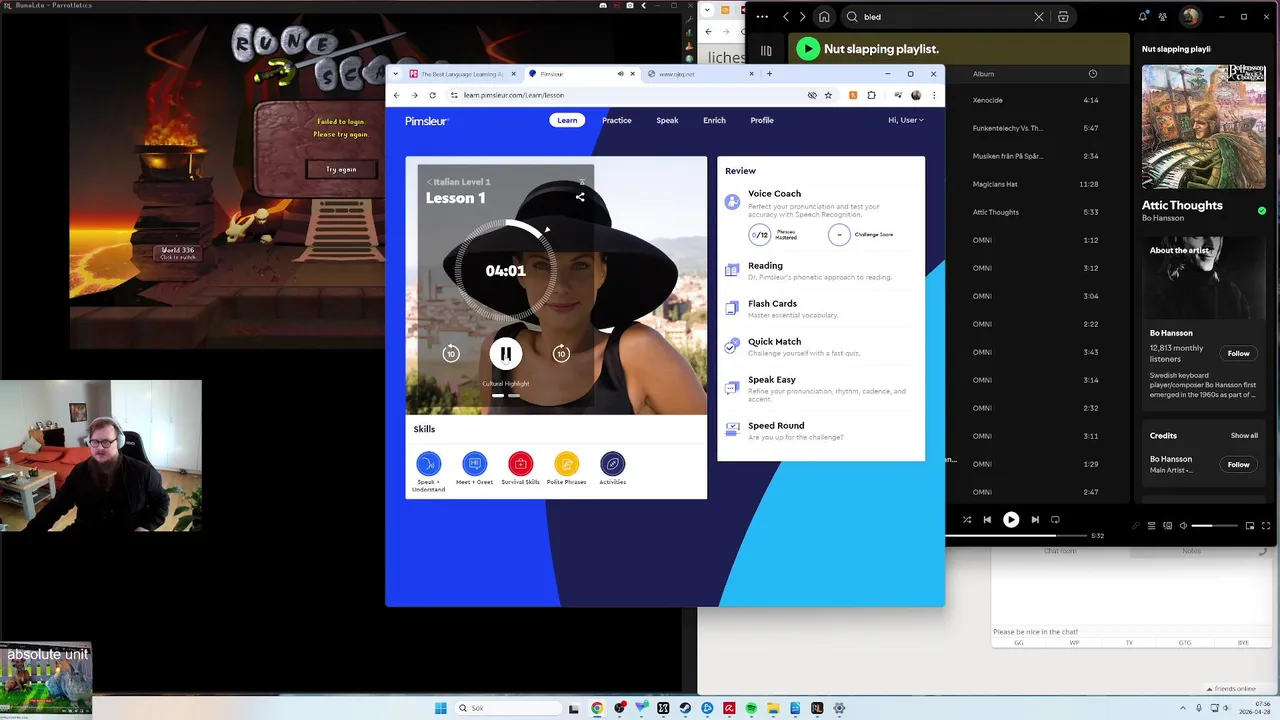Image resolution: width=1280 pixels, height=720 pixels.
Task: Open Chrome extensions puzzle icon
Action: [872, 95]
